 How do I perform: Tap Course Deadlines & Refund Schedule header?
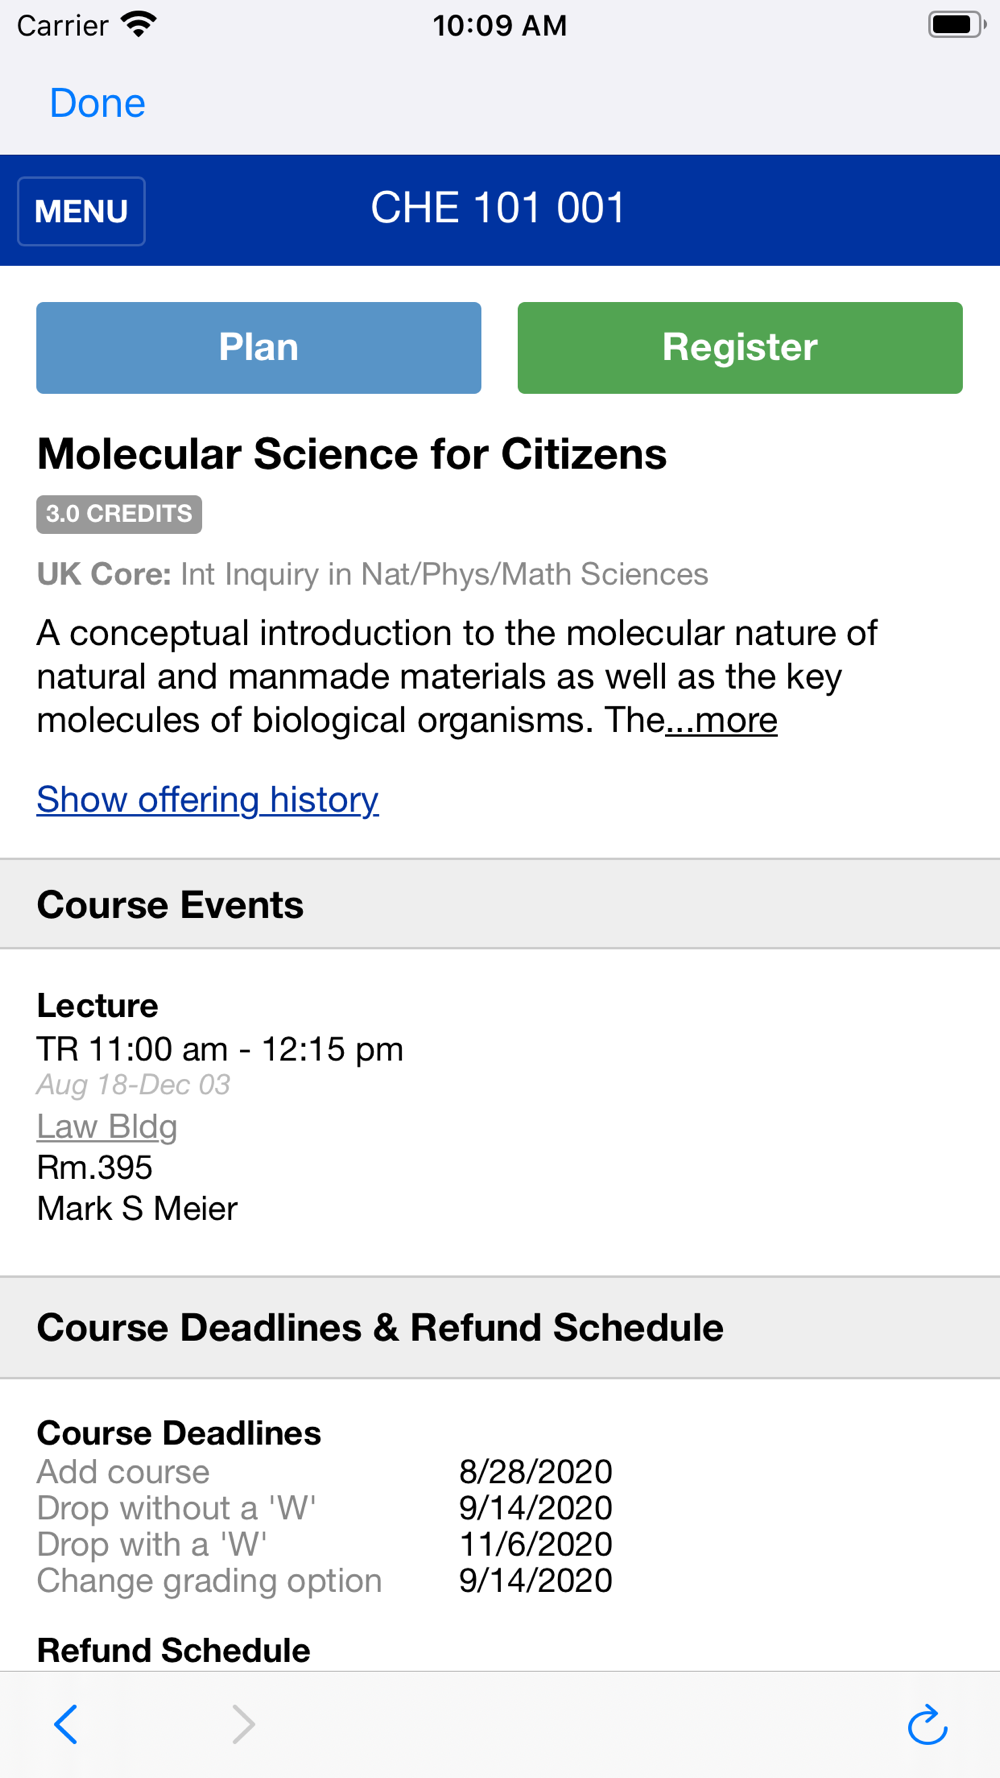380,1328
